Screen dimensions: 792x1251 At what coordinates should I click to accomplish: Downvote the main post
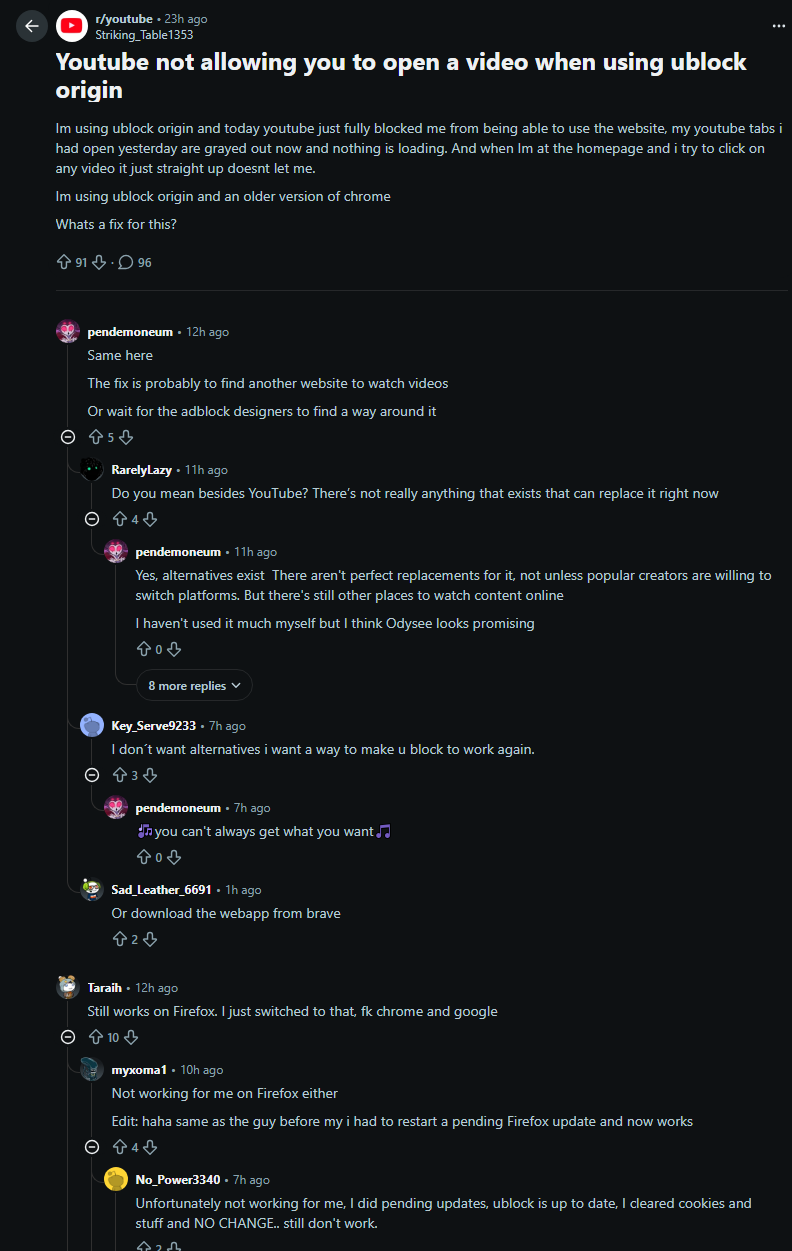[x=99, y=262]
